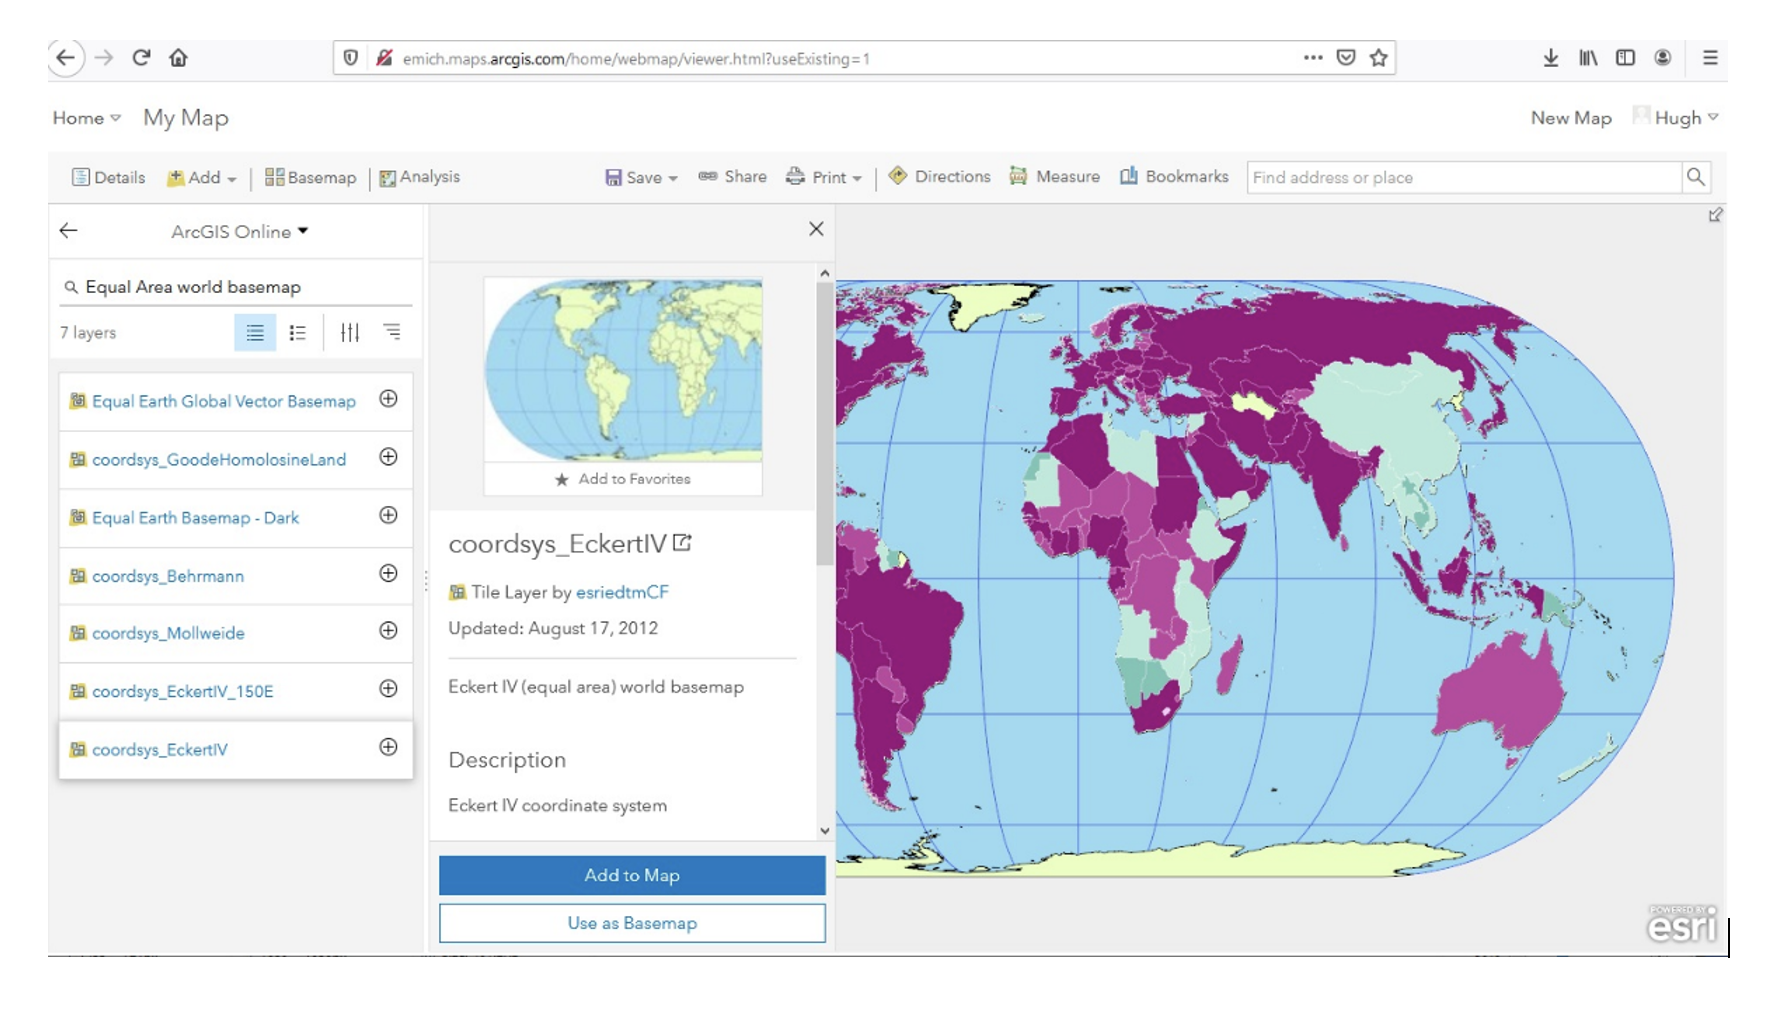
Task: Open the Home dropdown menu
Action: (87, 118)
